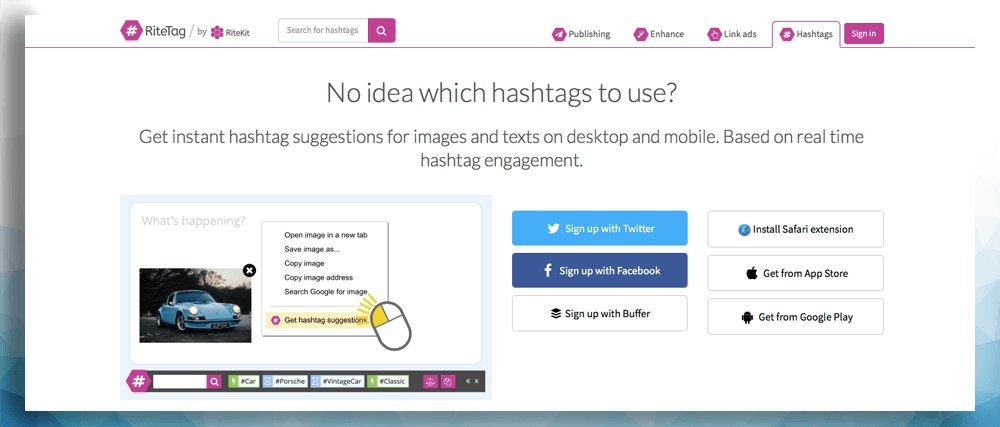Viewport: 1000px width, 427px height.
Task: Select the #Porsche hashtag suggestion
Action: pos(285,382)
